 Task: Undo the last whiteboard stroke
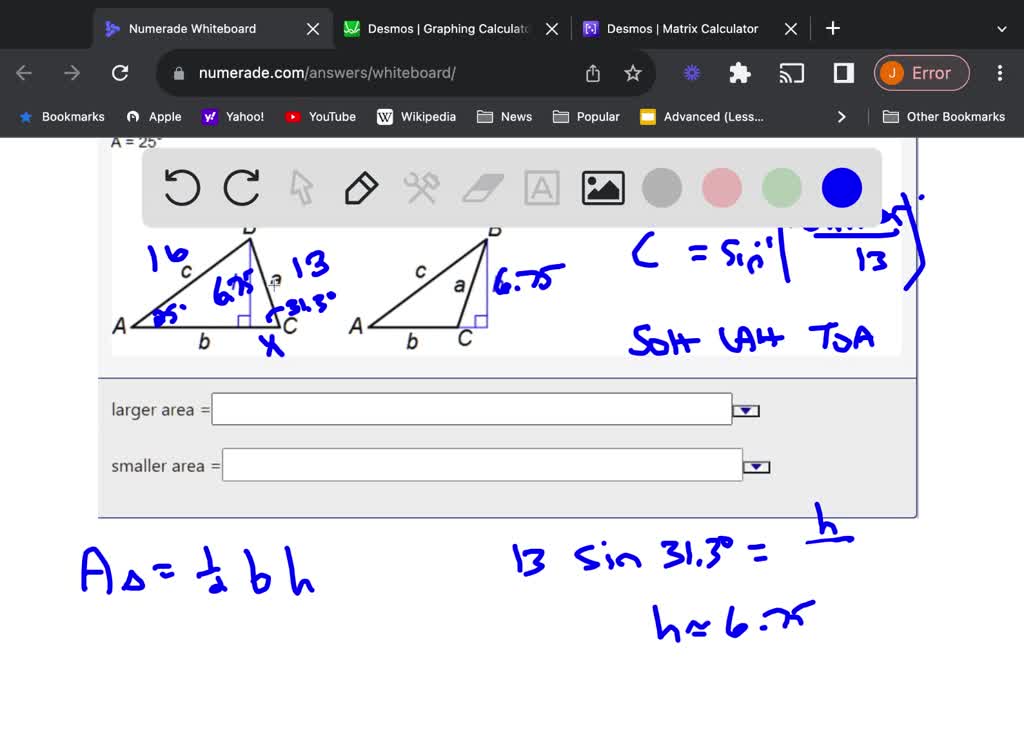181,187
